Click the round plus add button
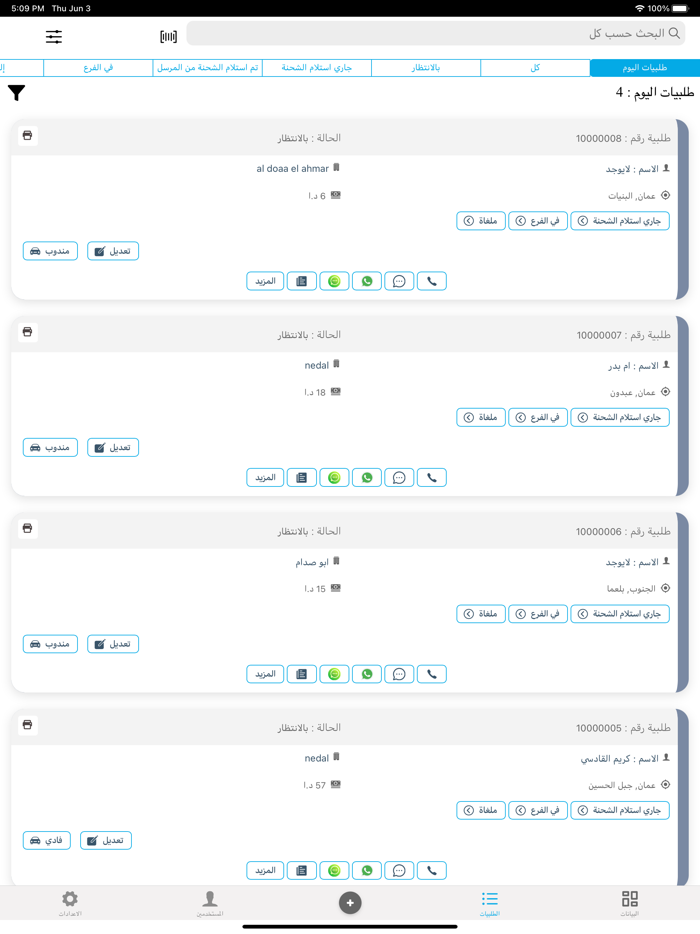The image size is (700, 934). pos(350,903)
